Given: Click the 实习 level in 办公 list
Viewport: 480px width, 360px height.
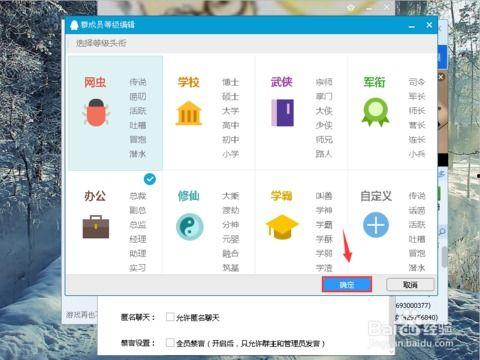Looking at the screenshot, I should [x=138, y=268].
